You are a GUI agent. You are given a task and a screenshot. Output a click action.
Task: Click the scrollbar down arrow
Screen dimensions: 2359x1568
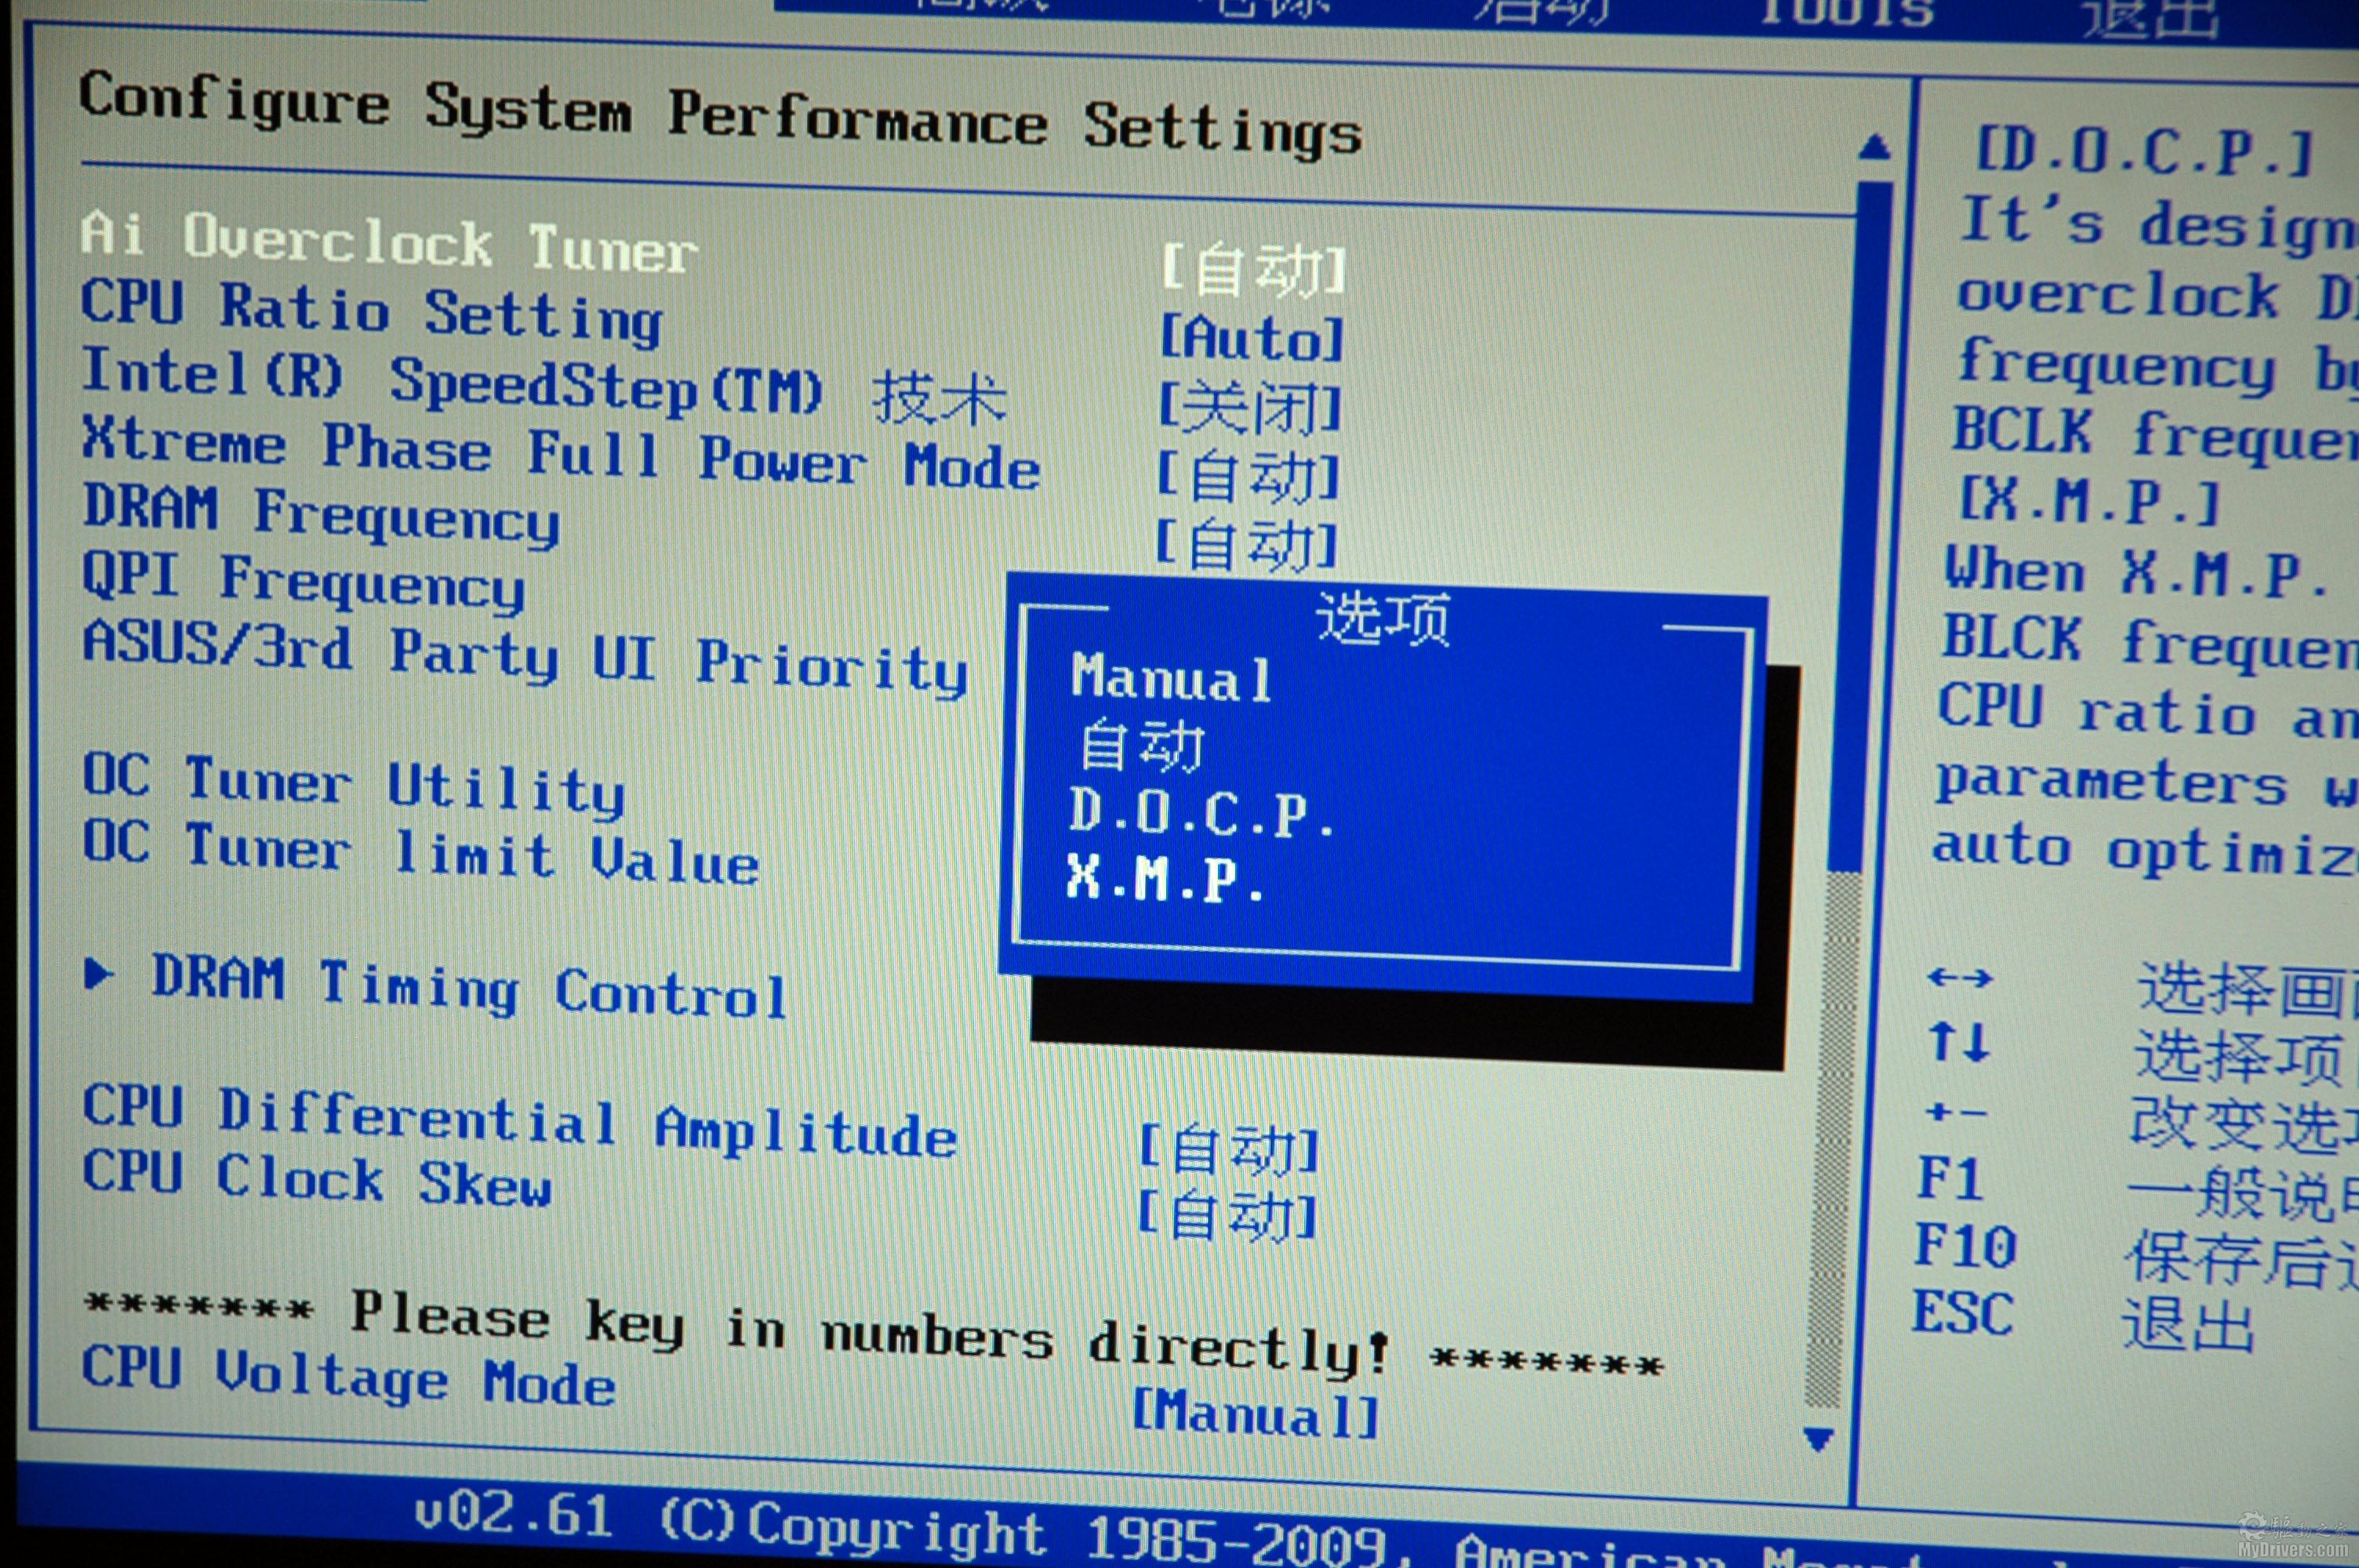point(1817,1439)
